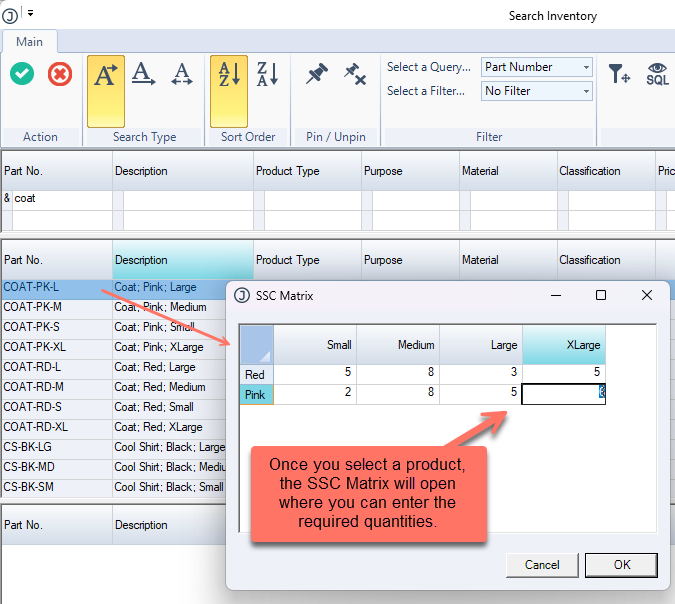Click the Pink Medium quantity cell
Image resolution: width=675 pixels, height=604 pixels.
398,394
